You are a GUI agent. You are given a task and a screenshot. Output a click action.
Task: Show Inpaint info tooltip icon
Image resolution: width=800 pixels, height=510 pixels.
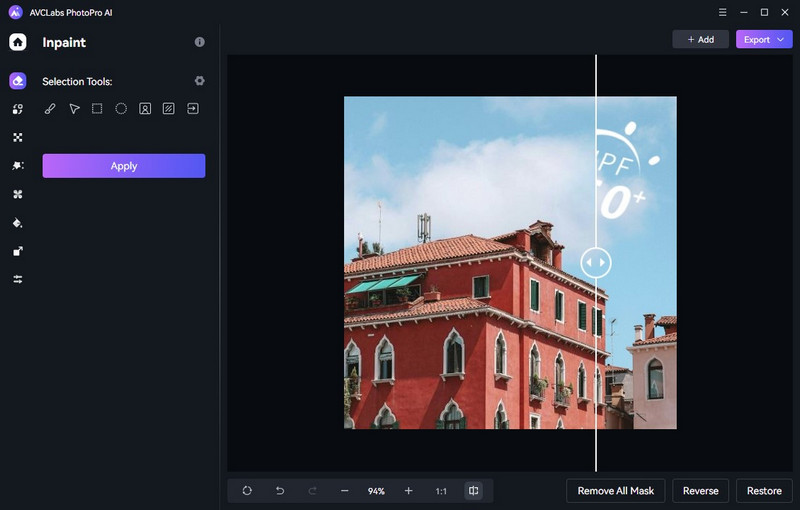coord(199,42)
